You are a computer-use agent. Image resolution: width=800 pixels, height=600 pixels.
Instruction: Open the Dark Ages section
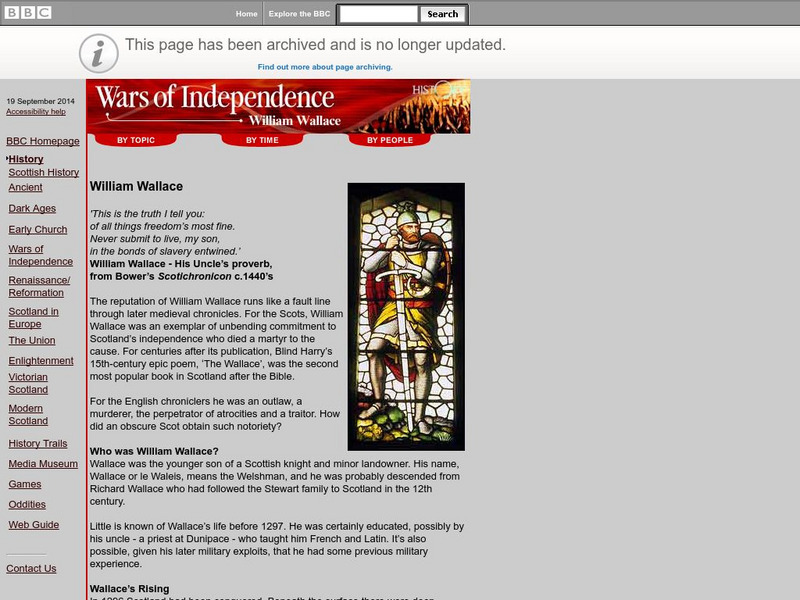[x=31, y=210]
